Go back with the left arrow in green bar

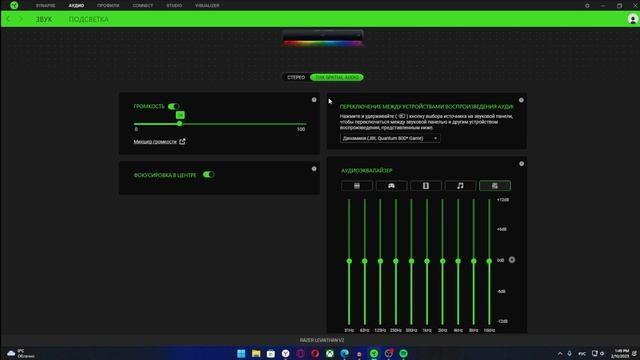[x=8, y=19]
